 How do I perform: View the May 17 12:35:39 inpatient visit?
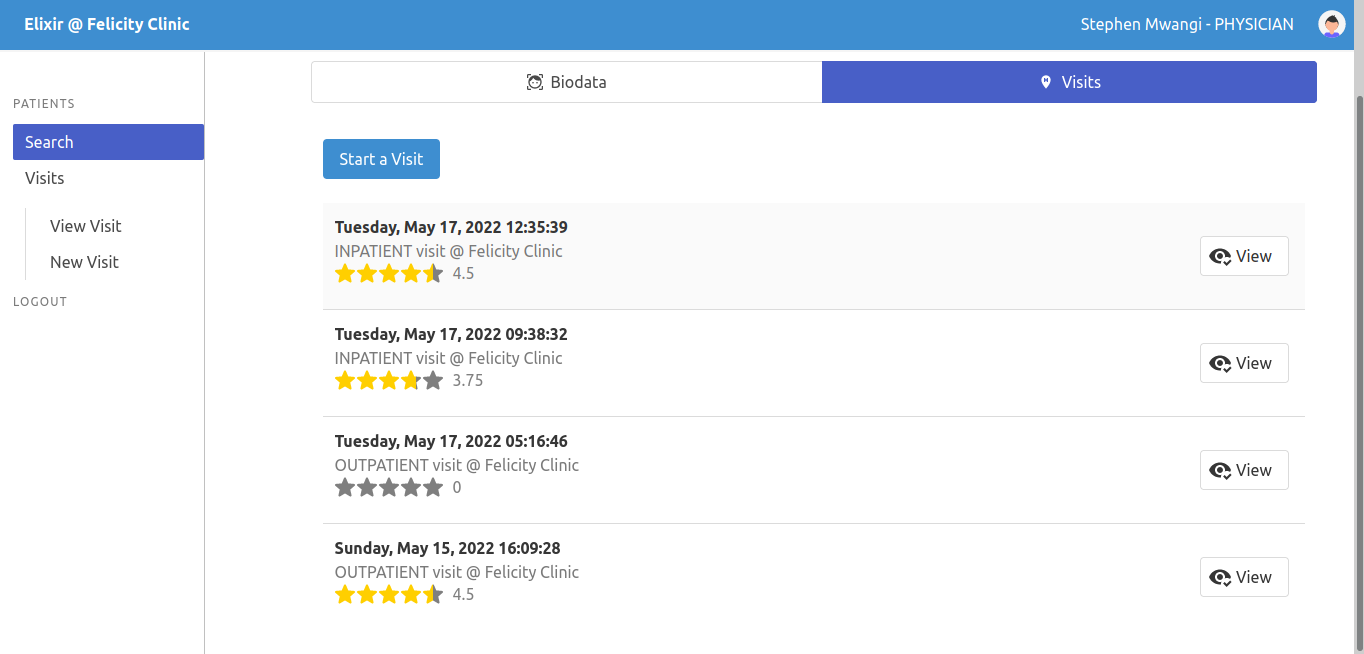coord(1244,256)
